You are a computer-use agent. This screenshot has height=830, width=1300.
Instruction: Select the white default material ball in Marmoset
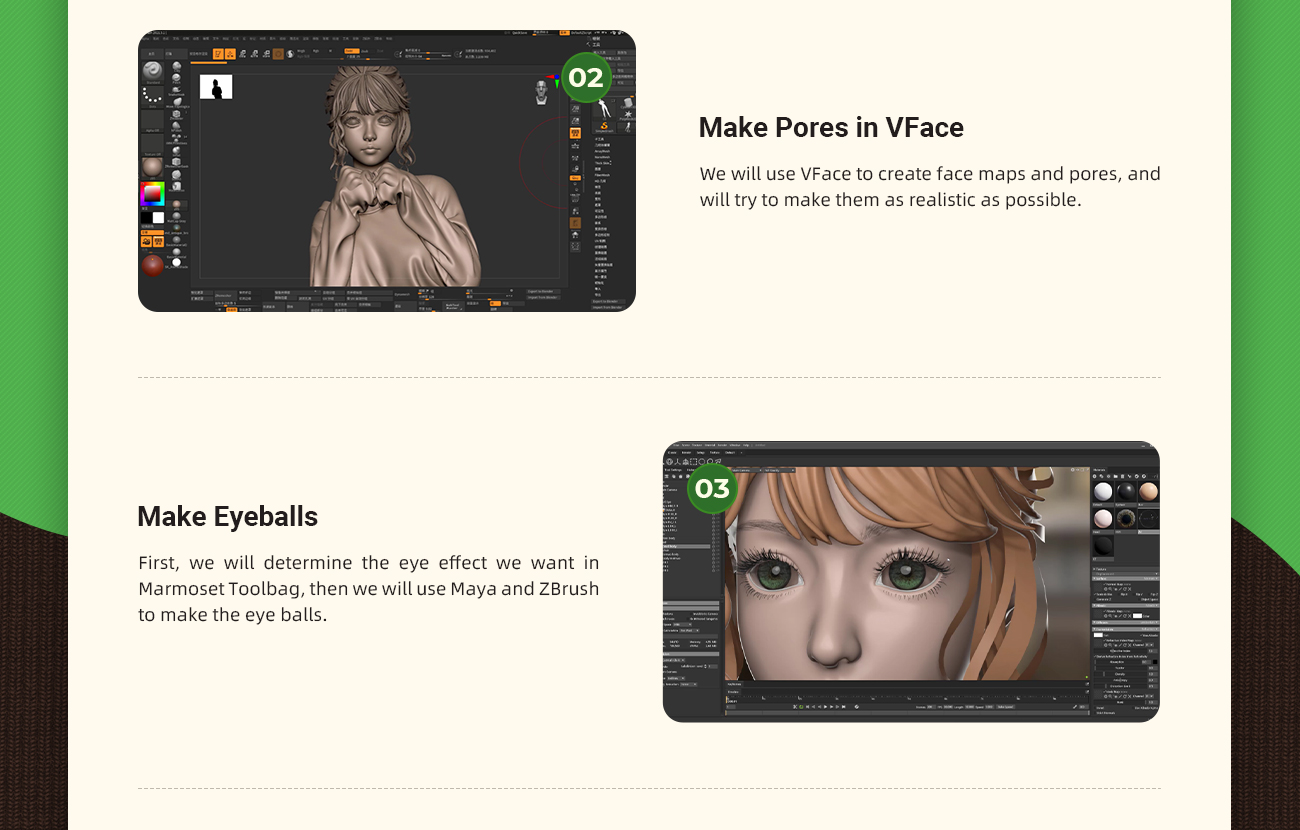pyautogui.click(x=1103, y=491)
